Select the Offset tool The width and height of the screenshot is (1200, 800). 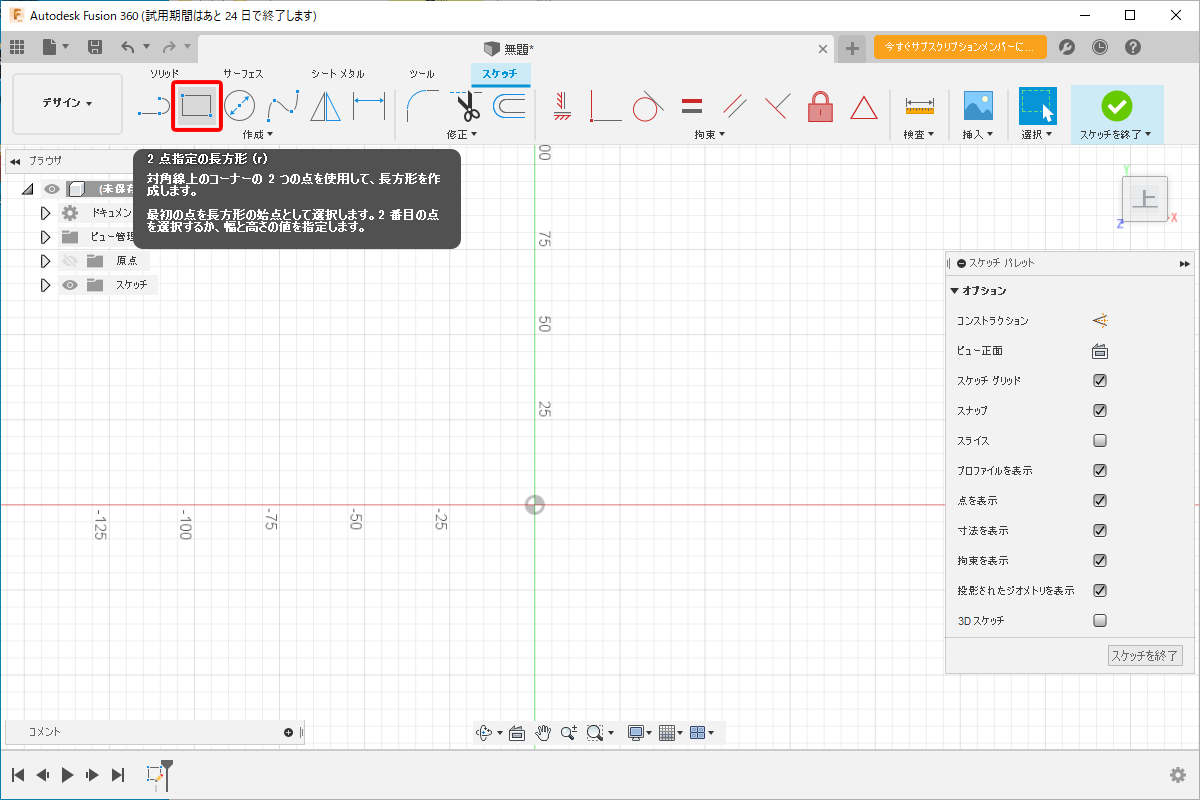pos(510,105)
